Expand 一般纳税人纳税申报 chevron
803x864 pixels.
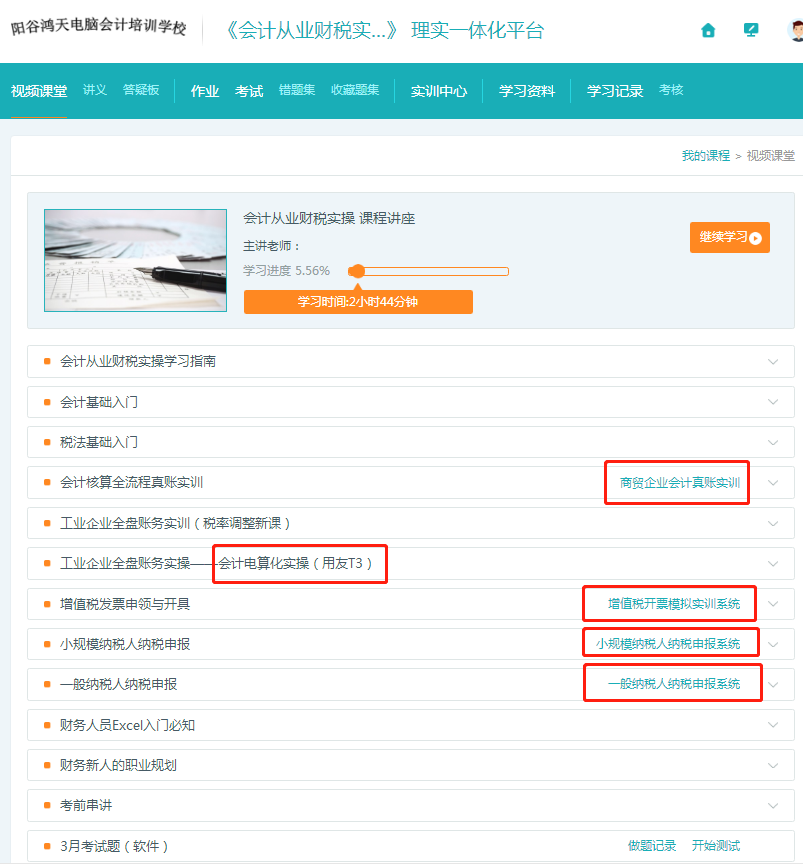click(773, 684)
